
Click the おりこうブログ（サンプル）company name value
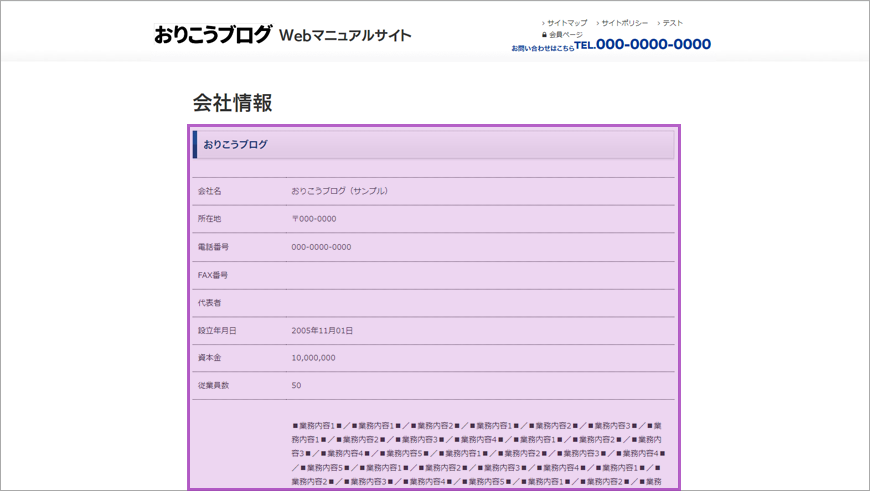339,191
